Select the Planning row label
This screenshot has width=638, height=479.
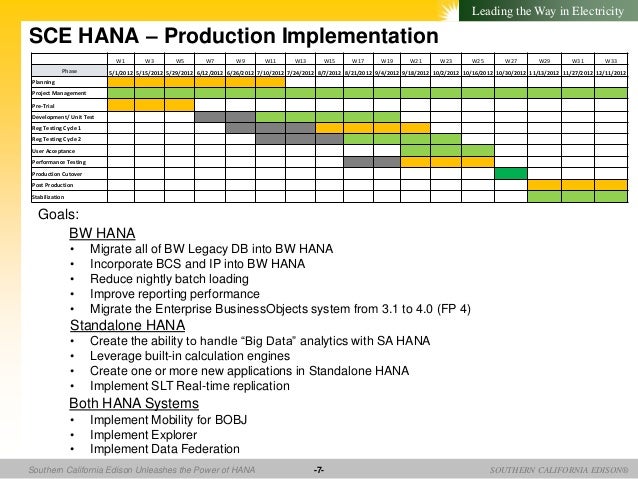(44, 82)
